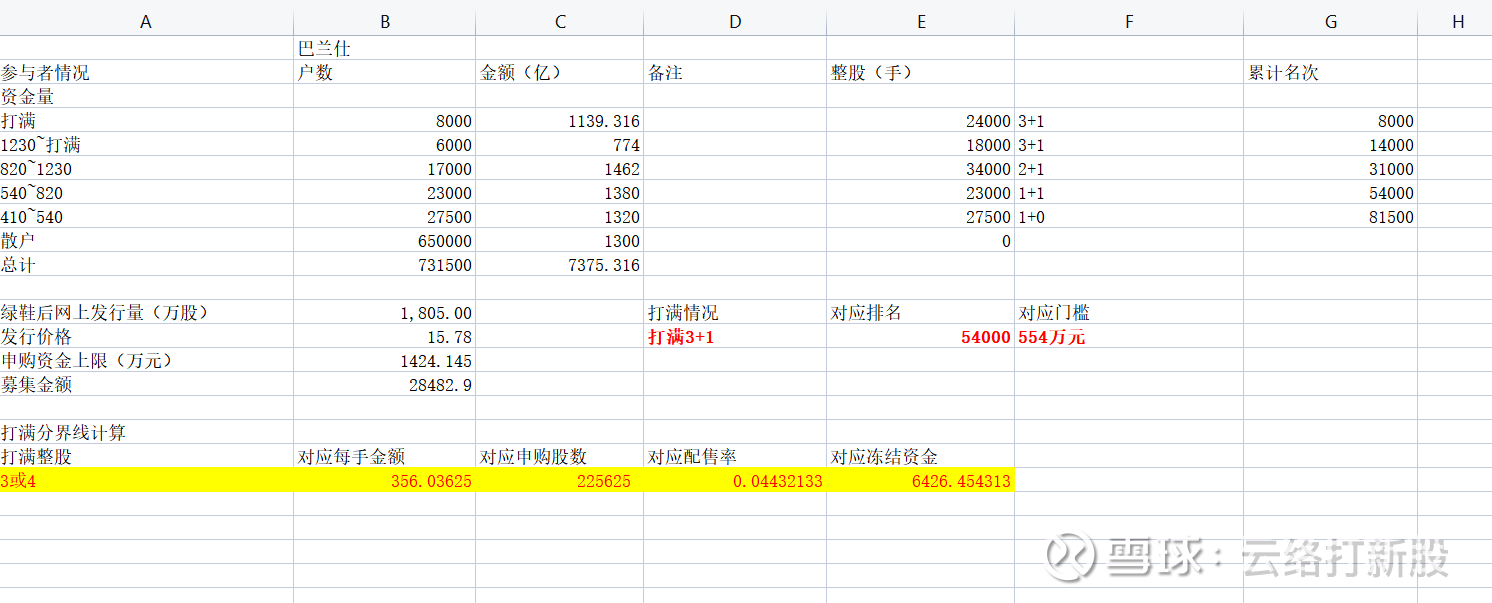The image size is (1492, 603).
Task: Click the 1+1 cell
Action: click(1129, 192)
